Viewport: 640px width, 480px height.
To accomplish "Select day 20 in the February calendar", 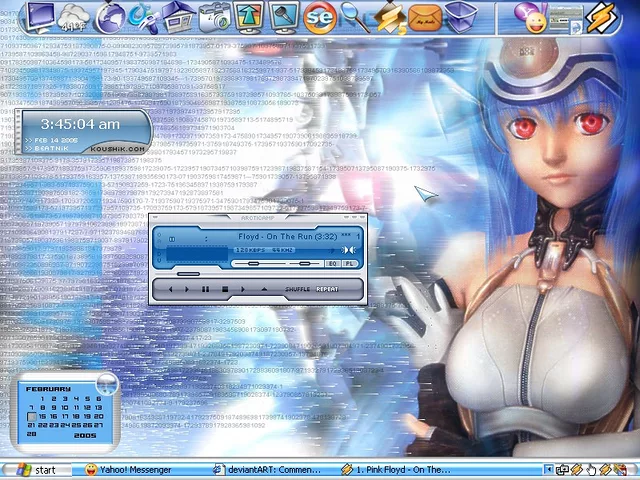I will [98, 416].
